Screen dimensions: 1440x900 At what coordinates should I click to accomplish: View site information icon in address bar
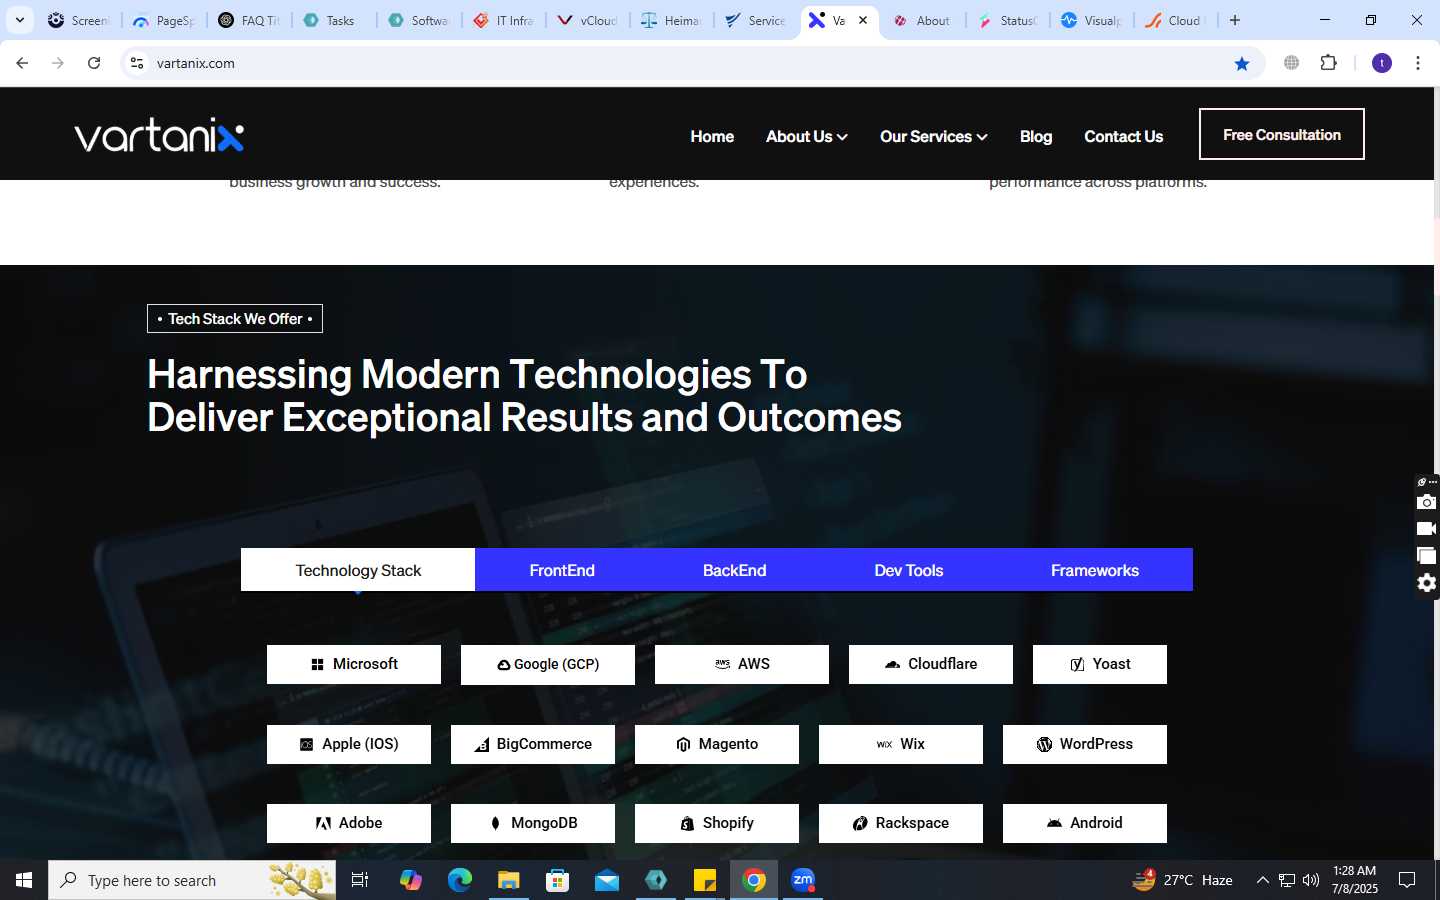pos(137,63)
